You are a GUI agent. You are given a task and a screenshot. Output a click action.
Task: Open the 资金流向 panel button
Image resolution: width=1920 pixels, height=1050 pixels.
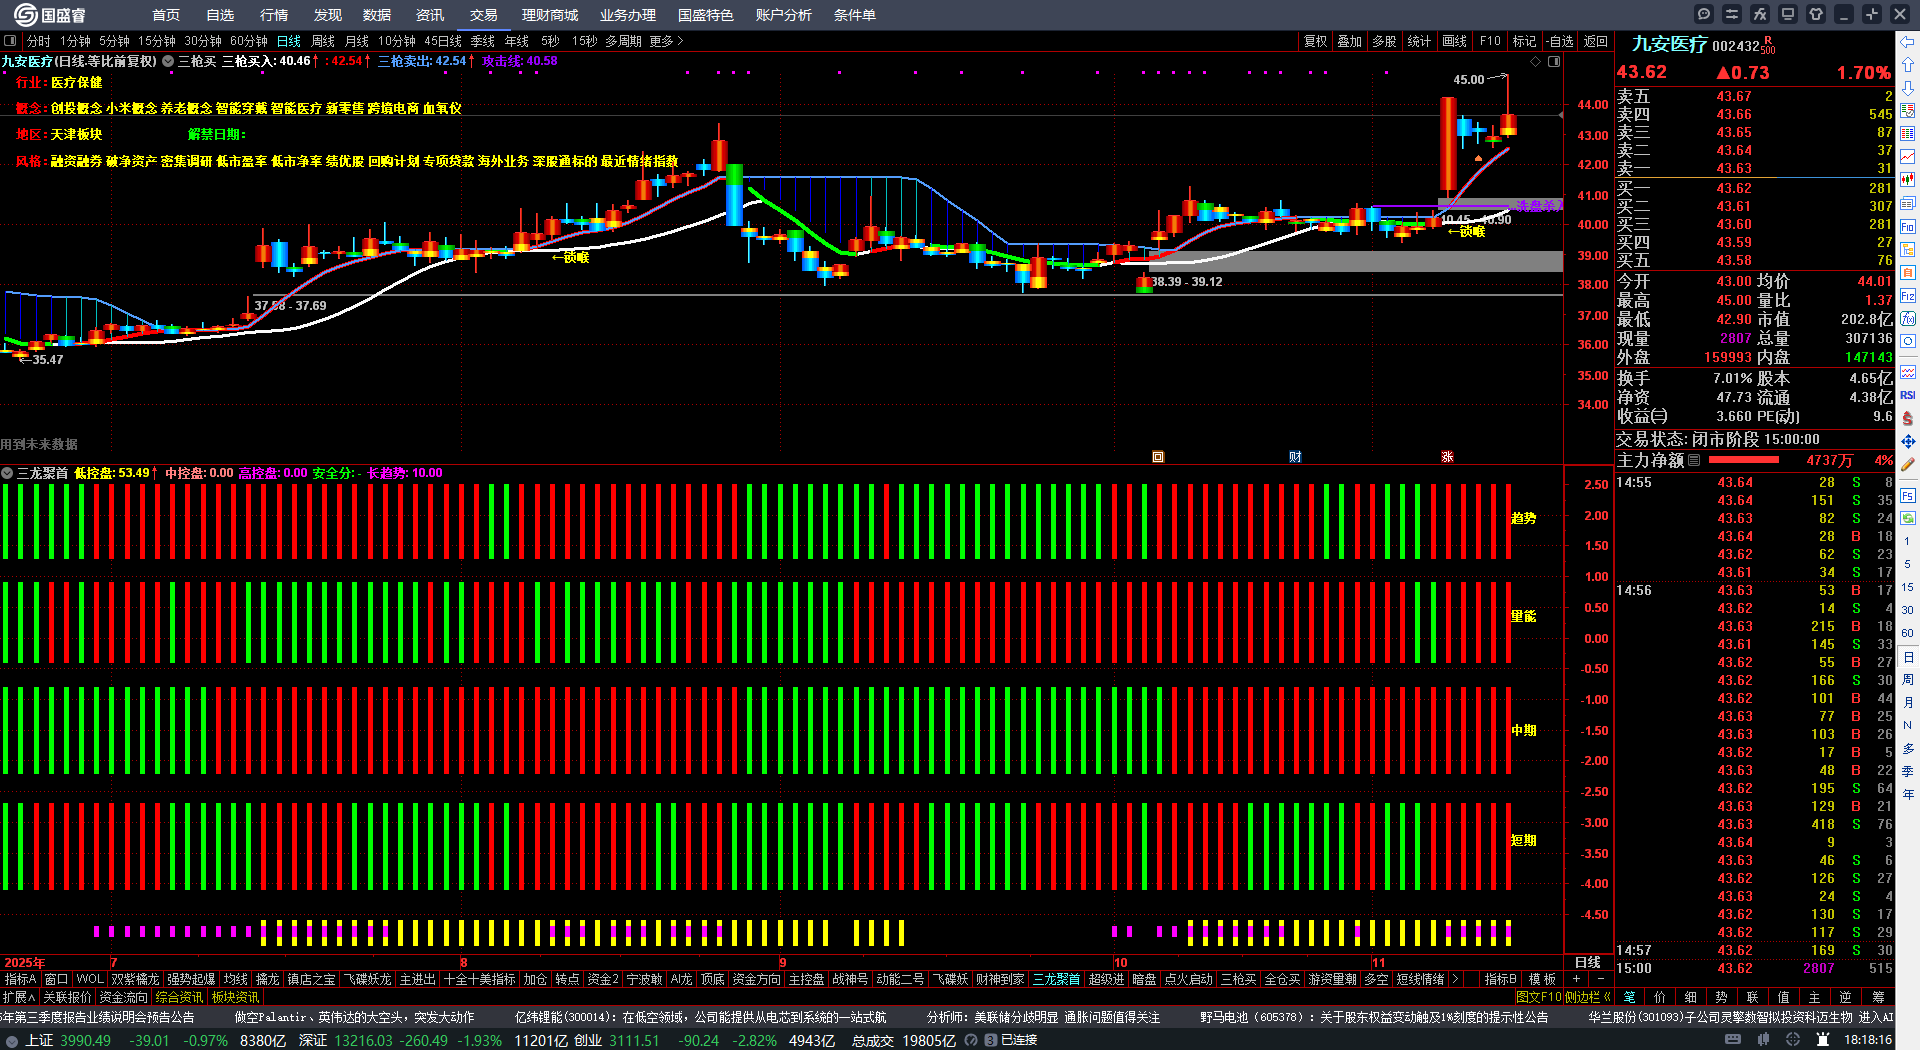[123, 997]
